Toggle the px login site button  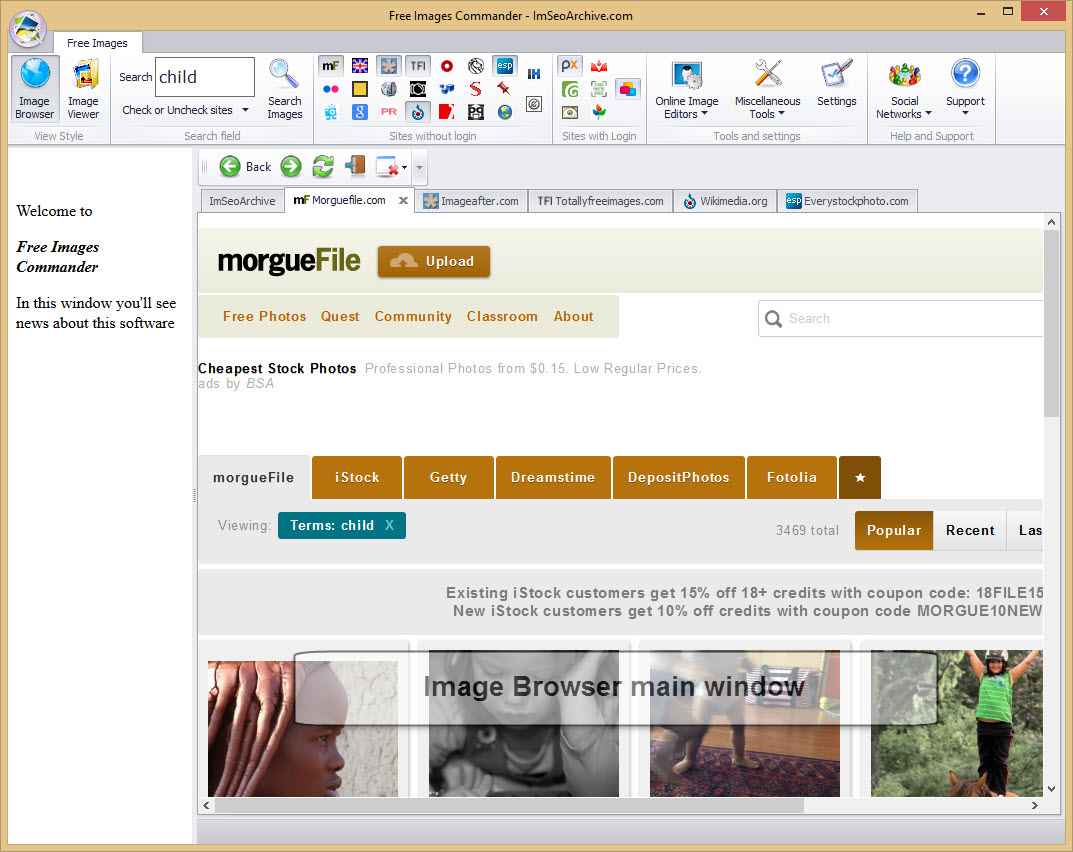(569, 66)
